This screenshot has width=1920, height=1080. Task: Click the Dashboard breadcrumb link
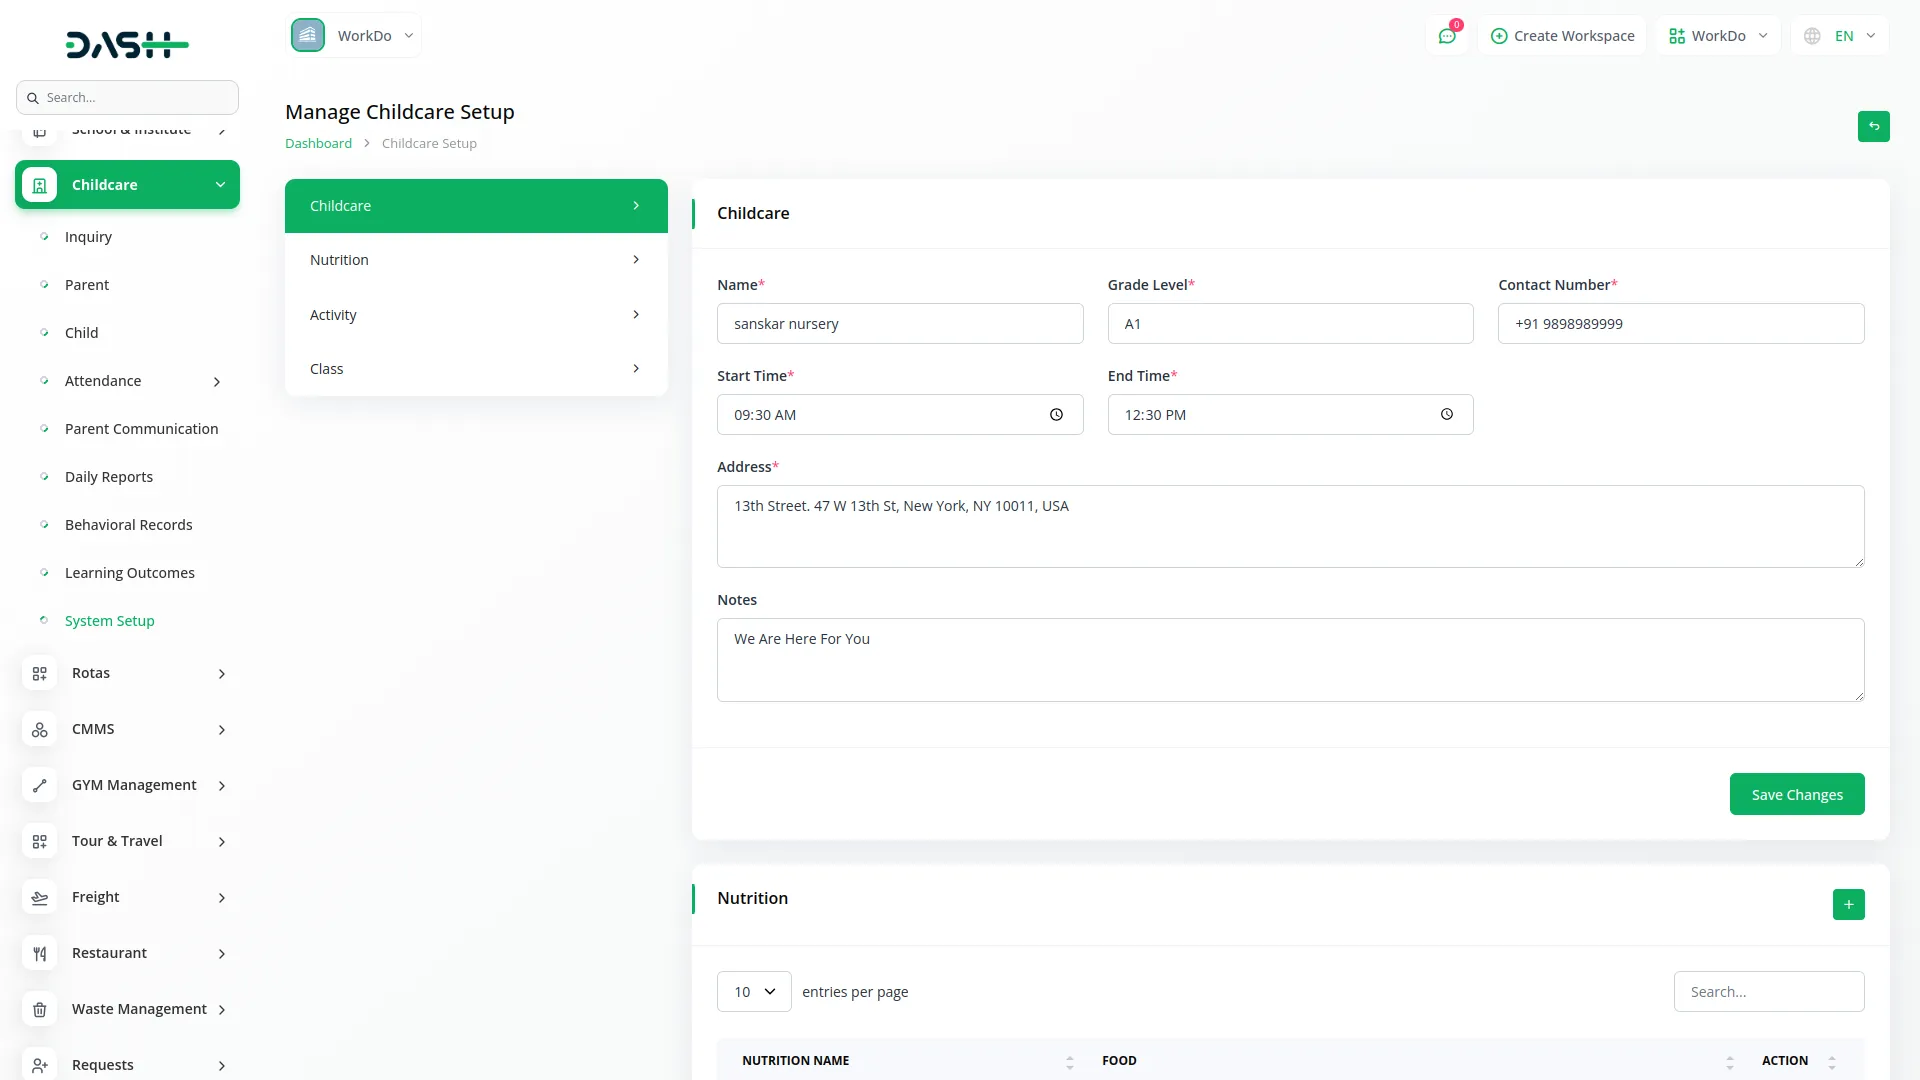pos(318,144)
